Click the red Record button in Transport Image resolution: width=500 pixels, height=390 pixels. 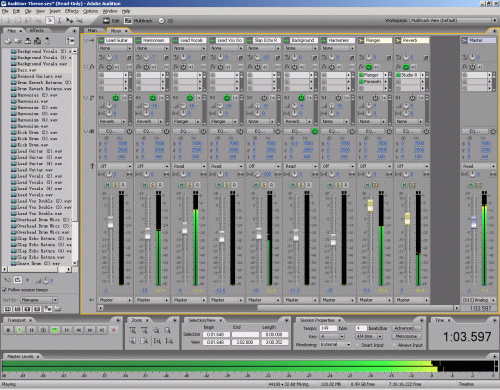(x=113, y=330)
